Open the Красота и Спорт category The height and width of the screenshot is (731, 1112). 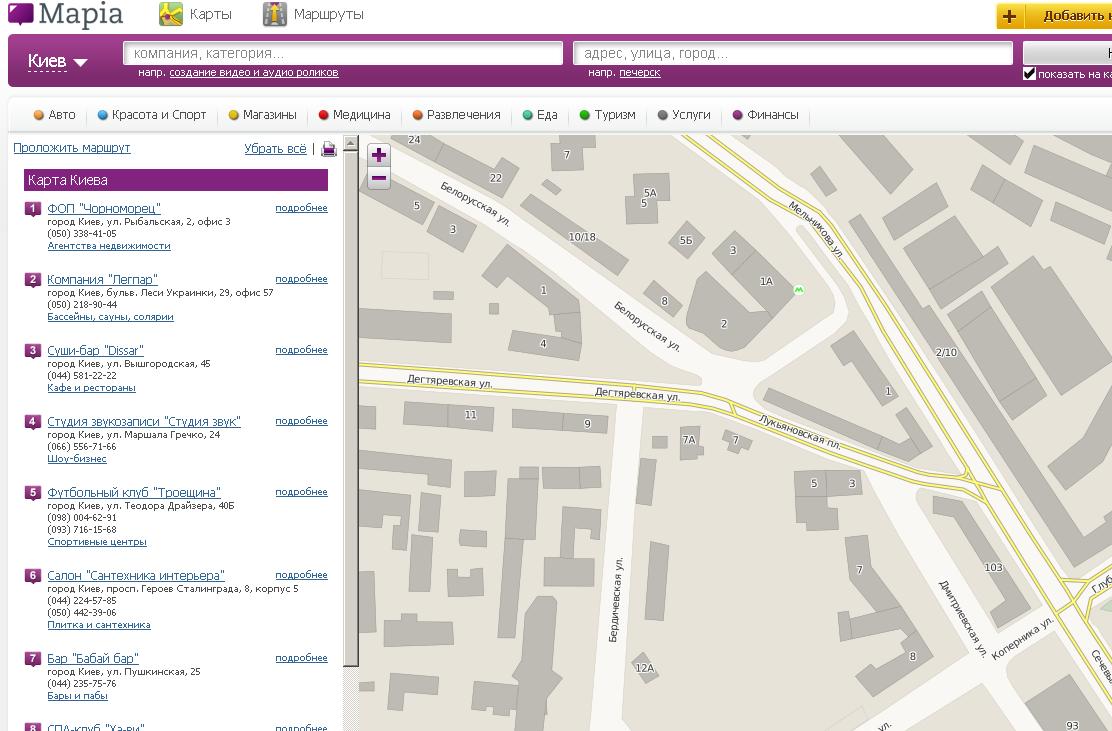(x=158, y=115)
